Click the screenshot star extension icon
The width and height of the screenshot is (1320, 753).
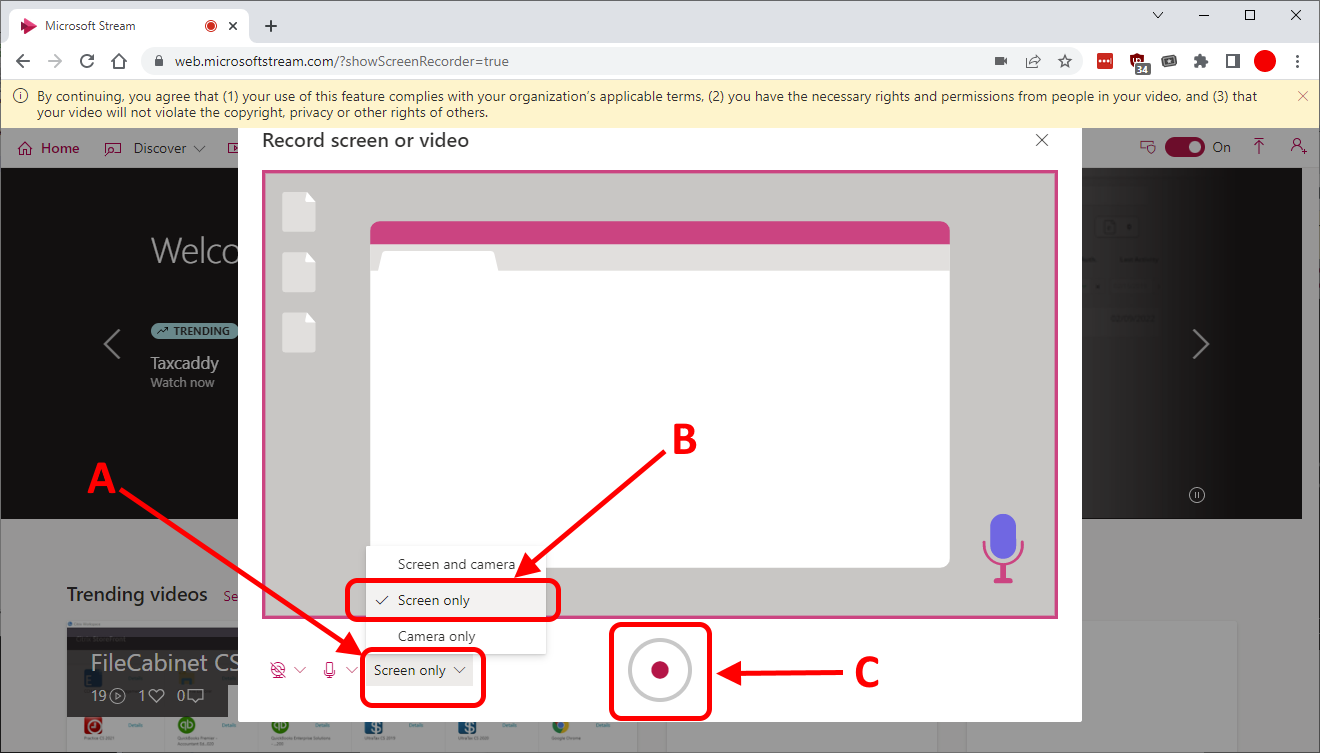click(x=1169, y=61)
